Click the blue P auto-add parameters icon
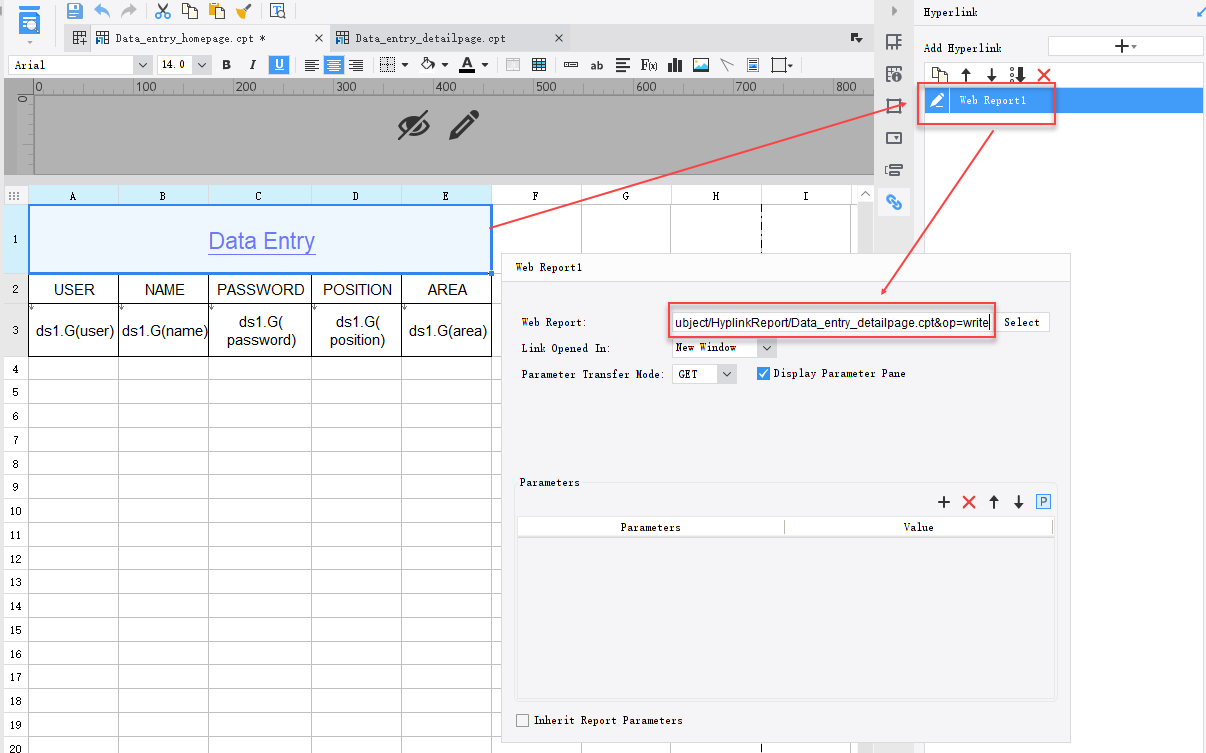Viewport: 1206px width, 753px height. 1044,502
